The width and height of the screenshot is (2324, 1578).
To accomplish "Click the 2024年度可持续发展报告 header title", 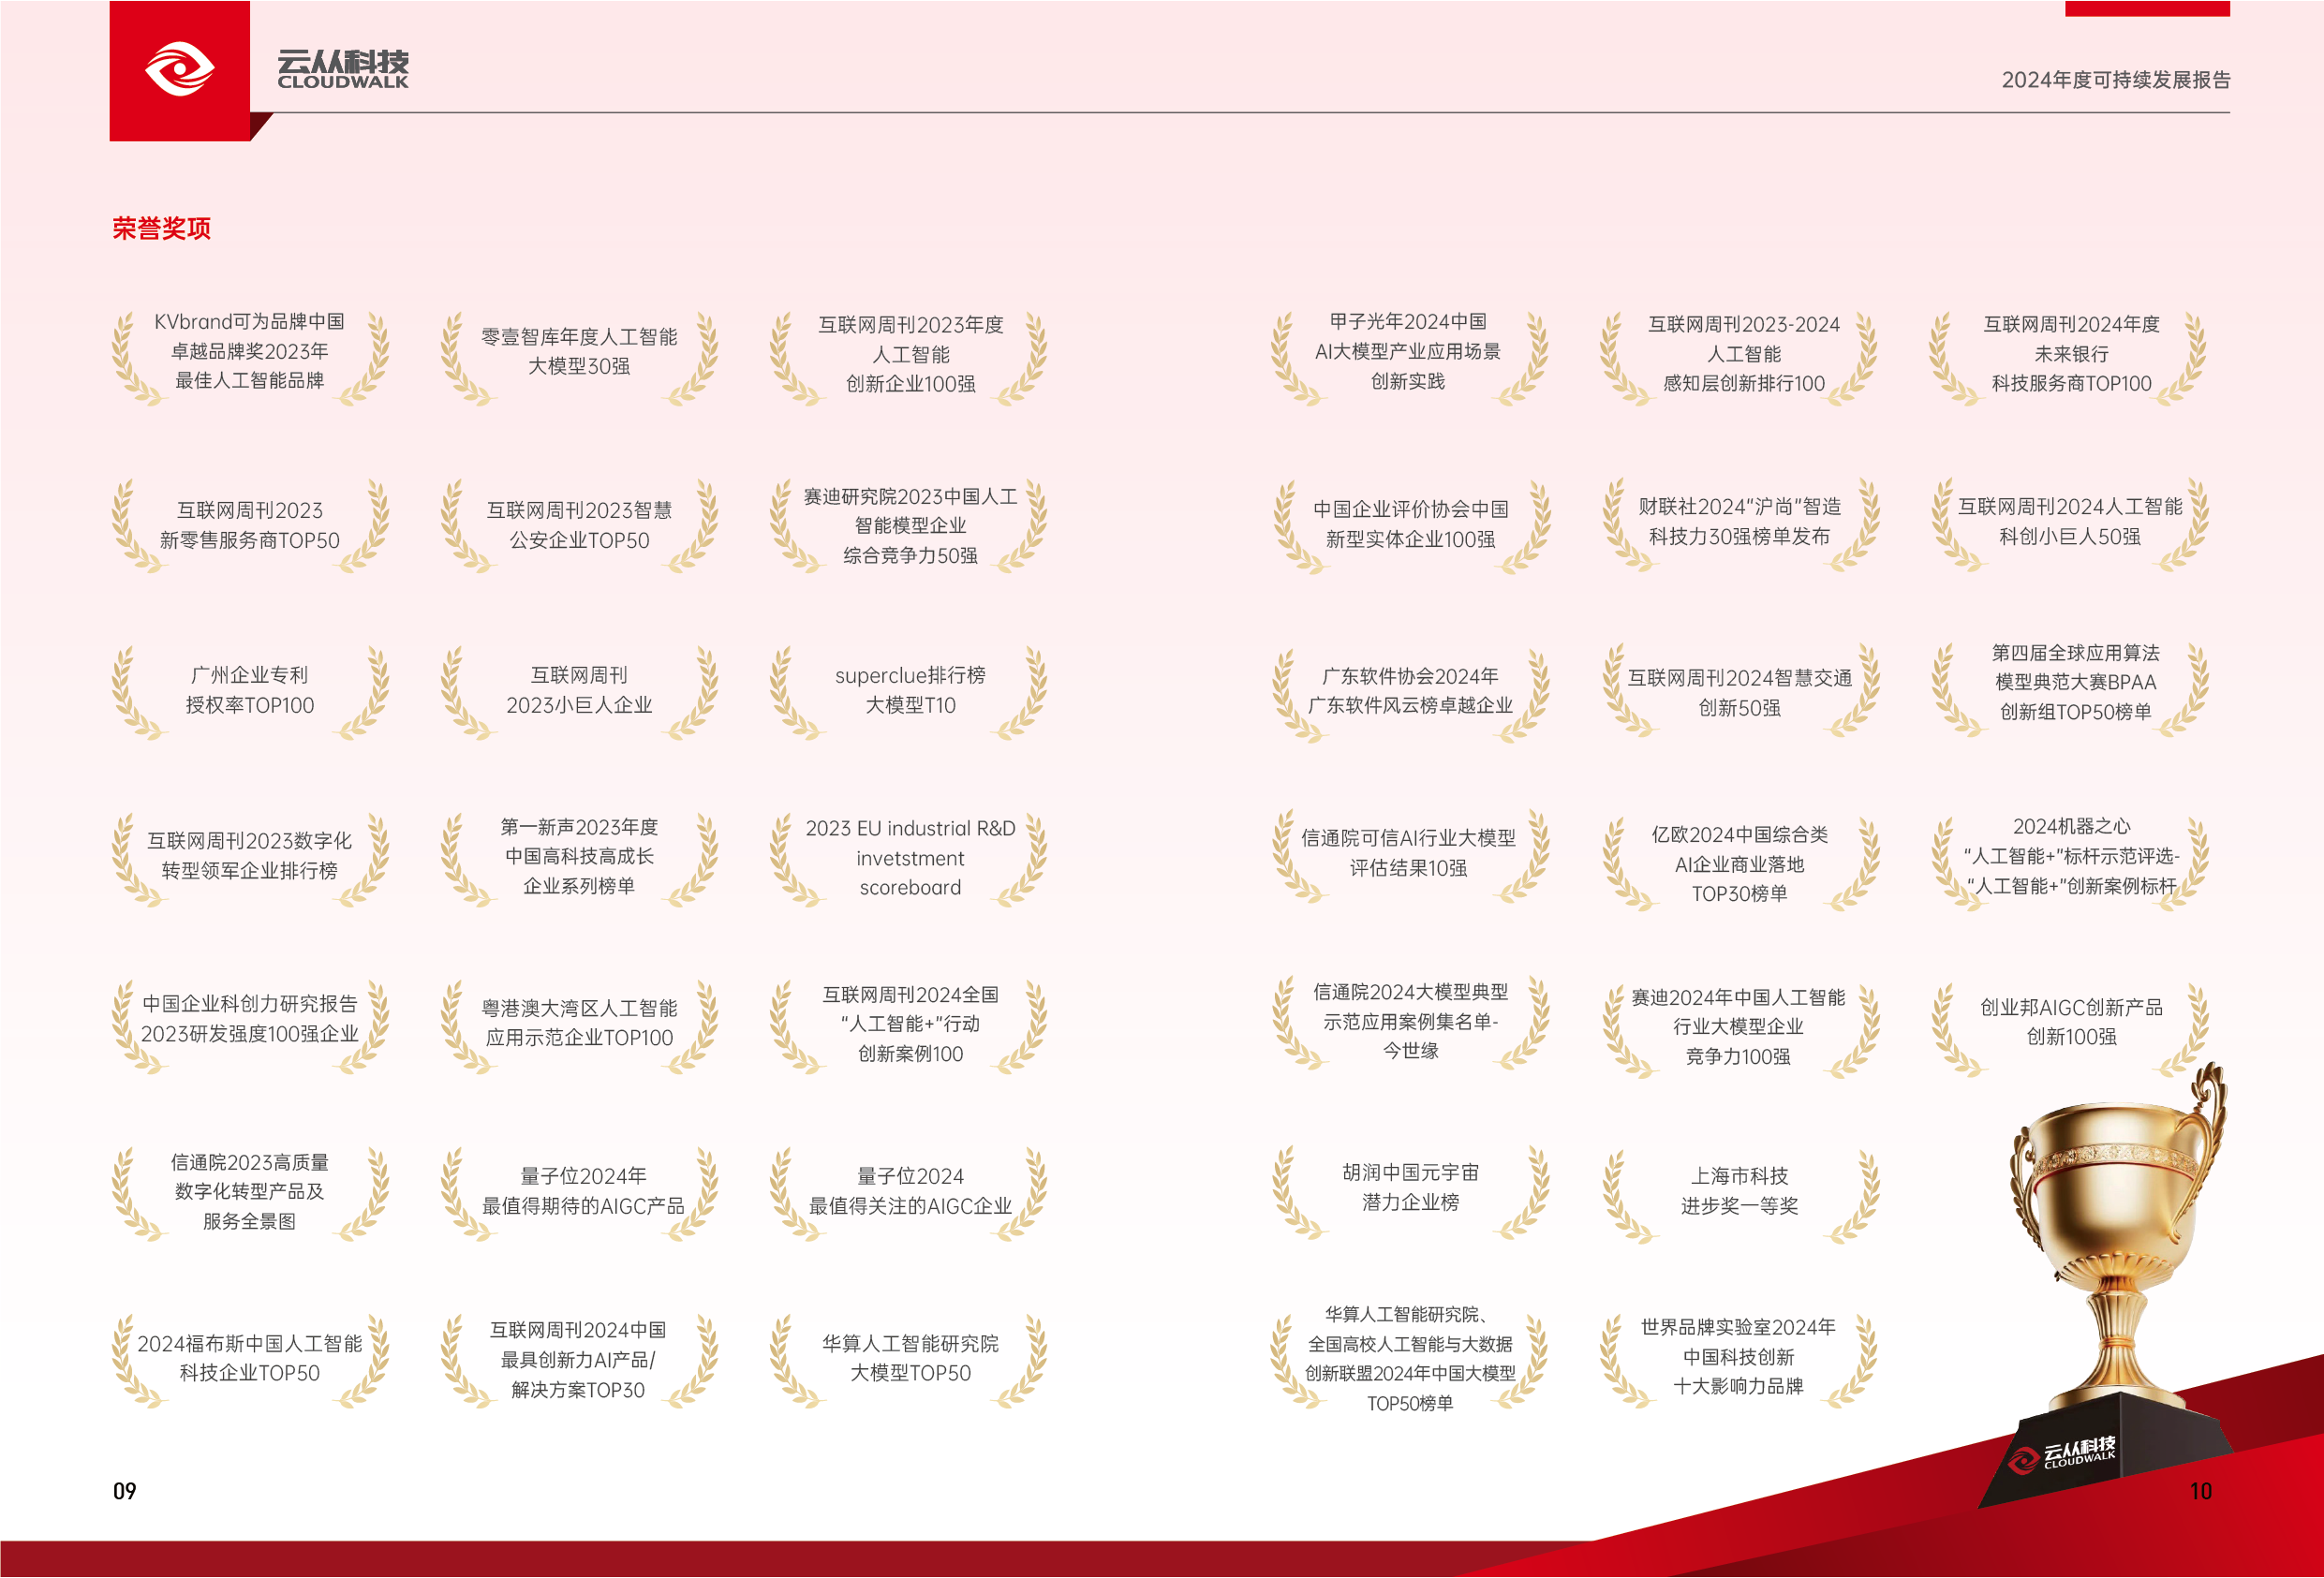I will pyautogui.click(x=2115, y=80).
